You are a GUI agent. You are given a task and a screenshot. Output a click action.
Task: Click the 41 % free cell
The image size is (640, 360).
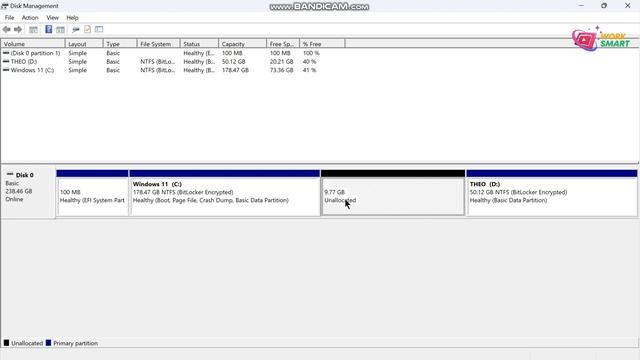click(309, 70)
